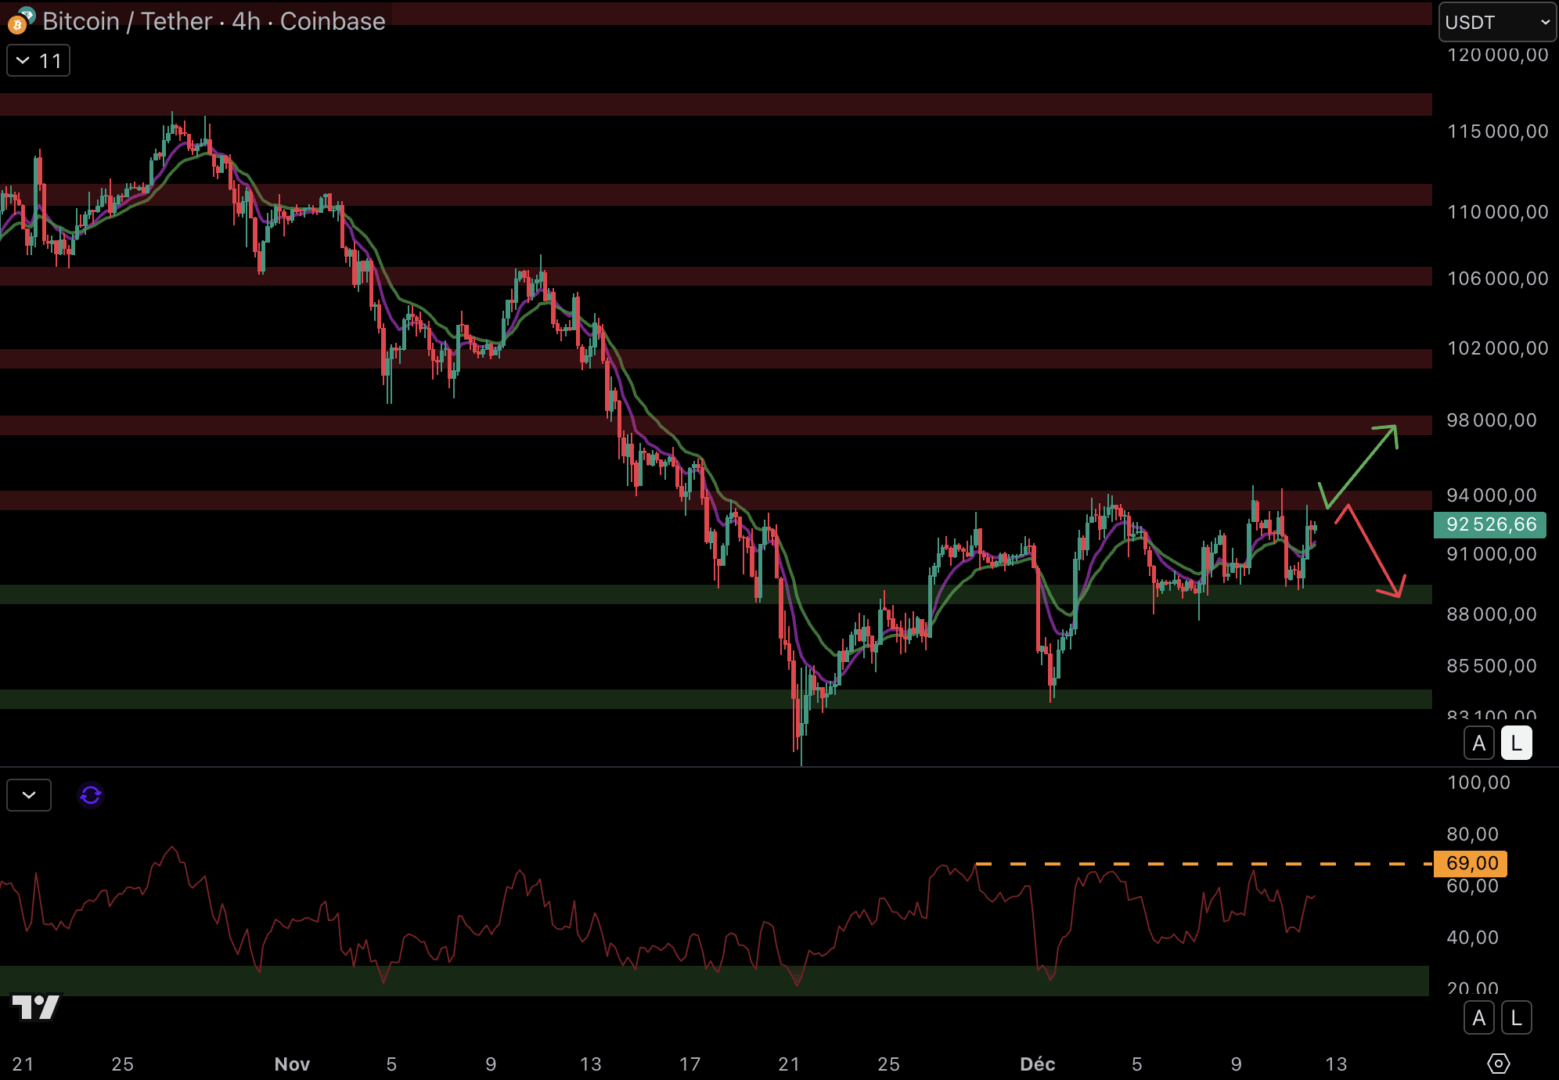The image size is (1559, 1080).
Task: Select the green upward arrow drawing
Action: [x=1360, y=464]
